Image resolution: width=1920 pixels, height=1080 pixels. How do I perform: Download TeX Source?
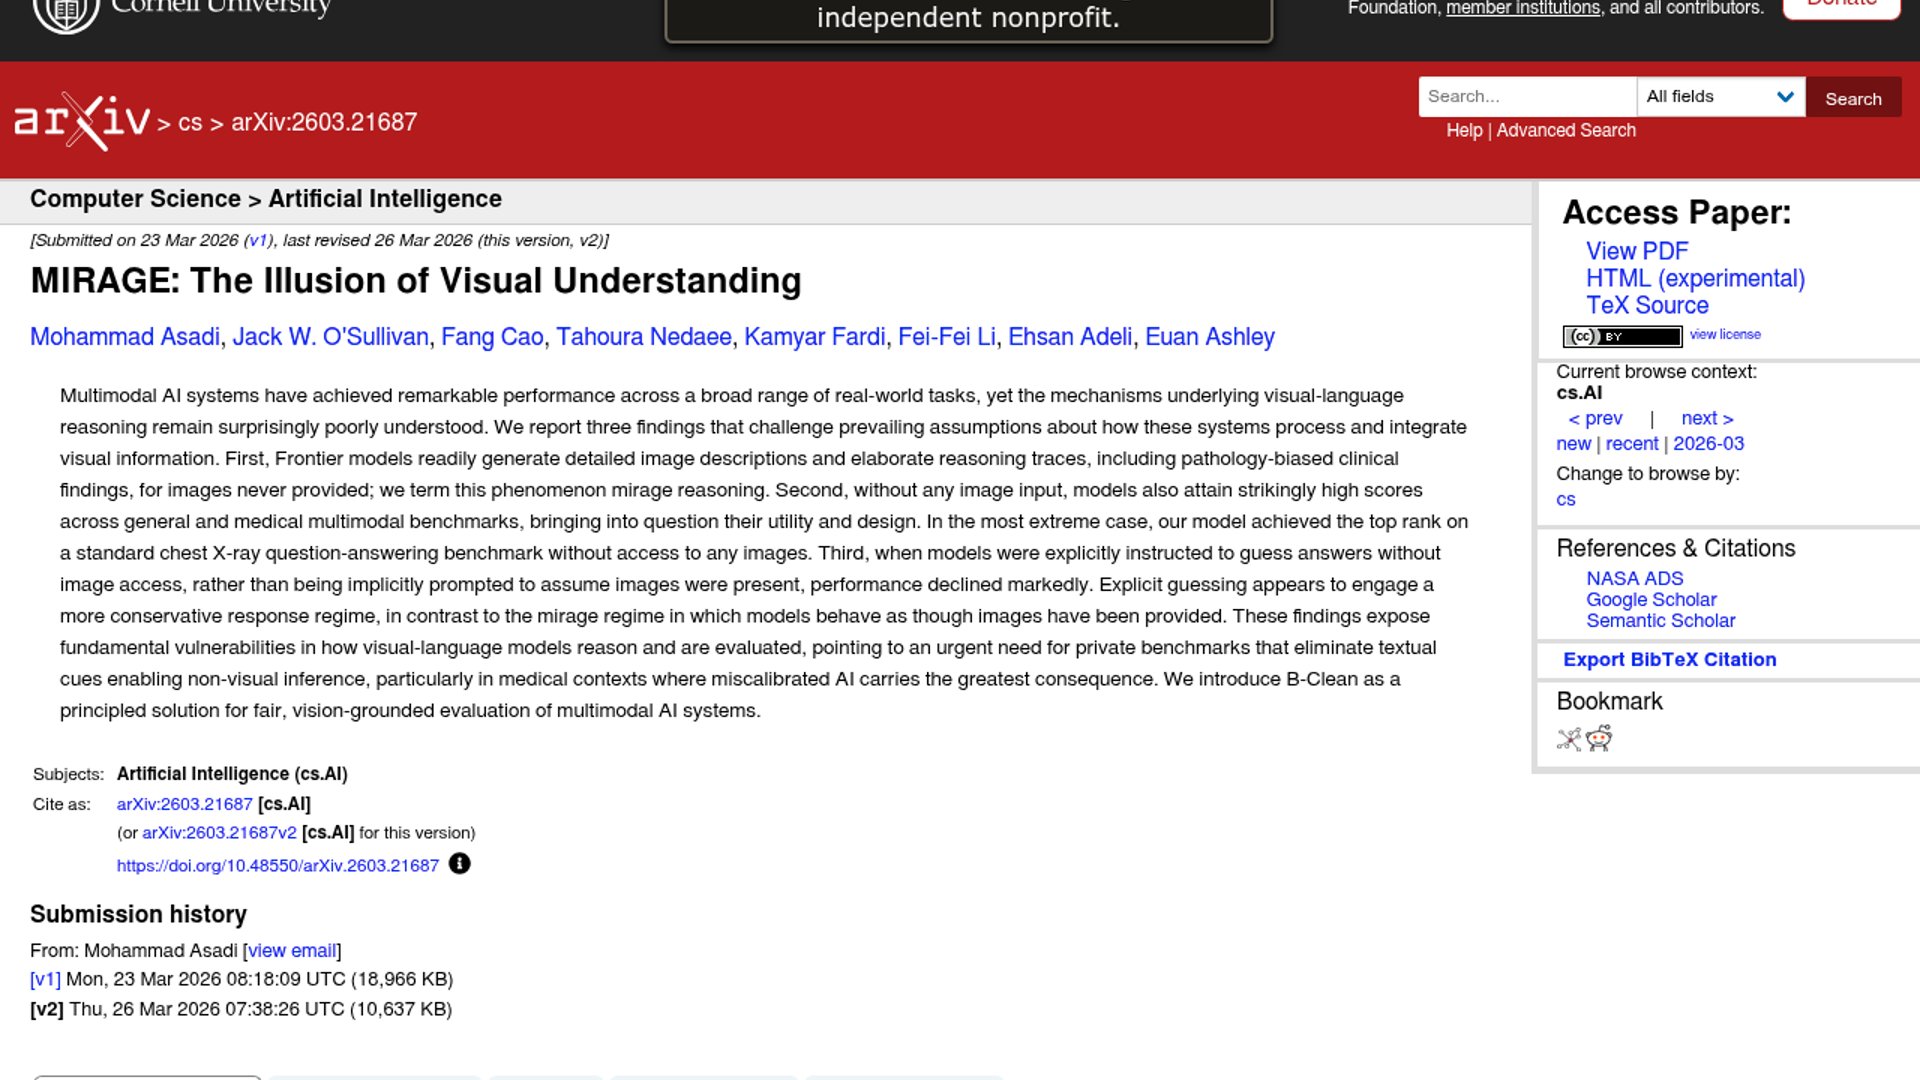tap(1646, 305)
